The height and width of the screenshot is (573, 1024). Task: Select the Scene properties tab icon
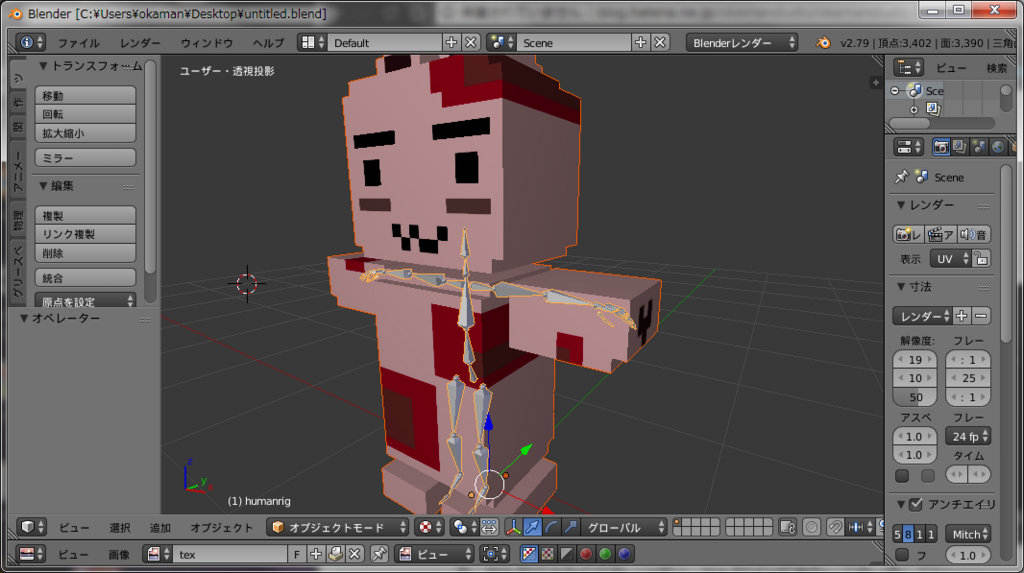click(978, 147)
